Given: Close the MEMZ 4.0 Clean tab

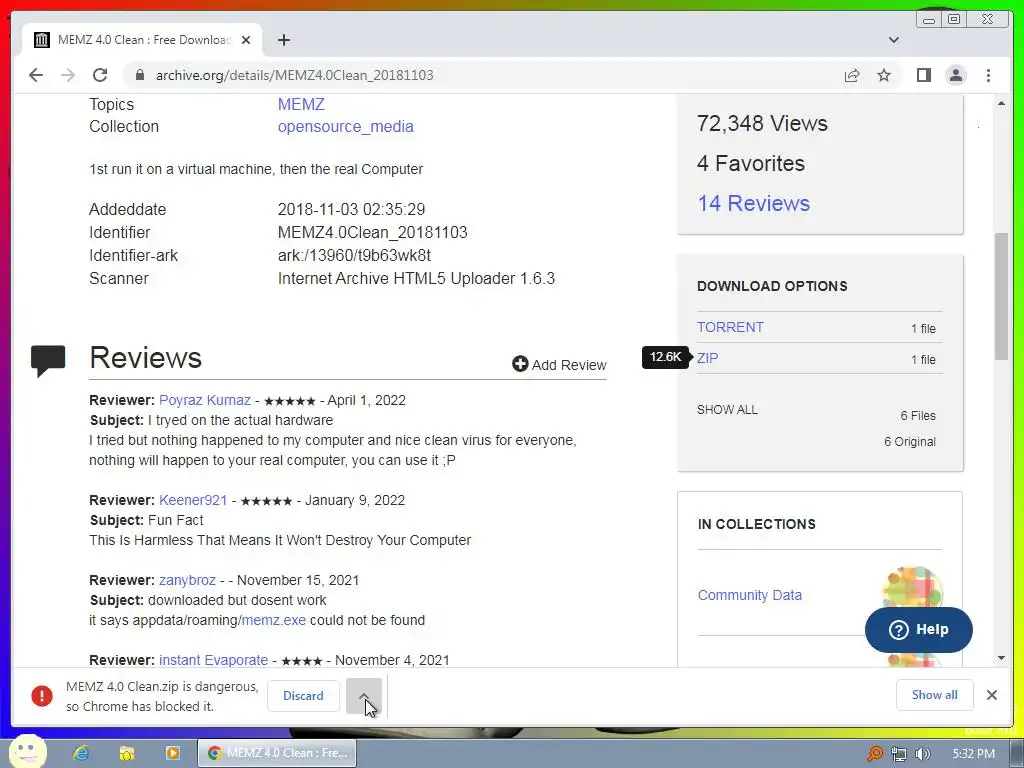Looking at the screenshot, I should tap(246, 40).
